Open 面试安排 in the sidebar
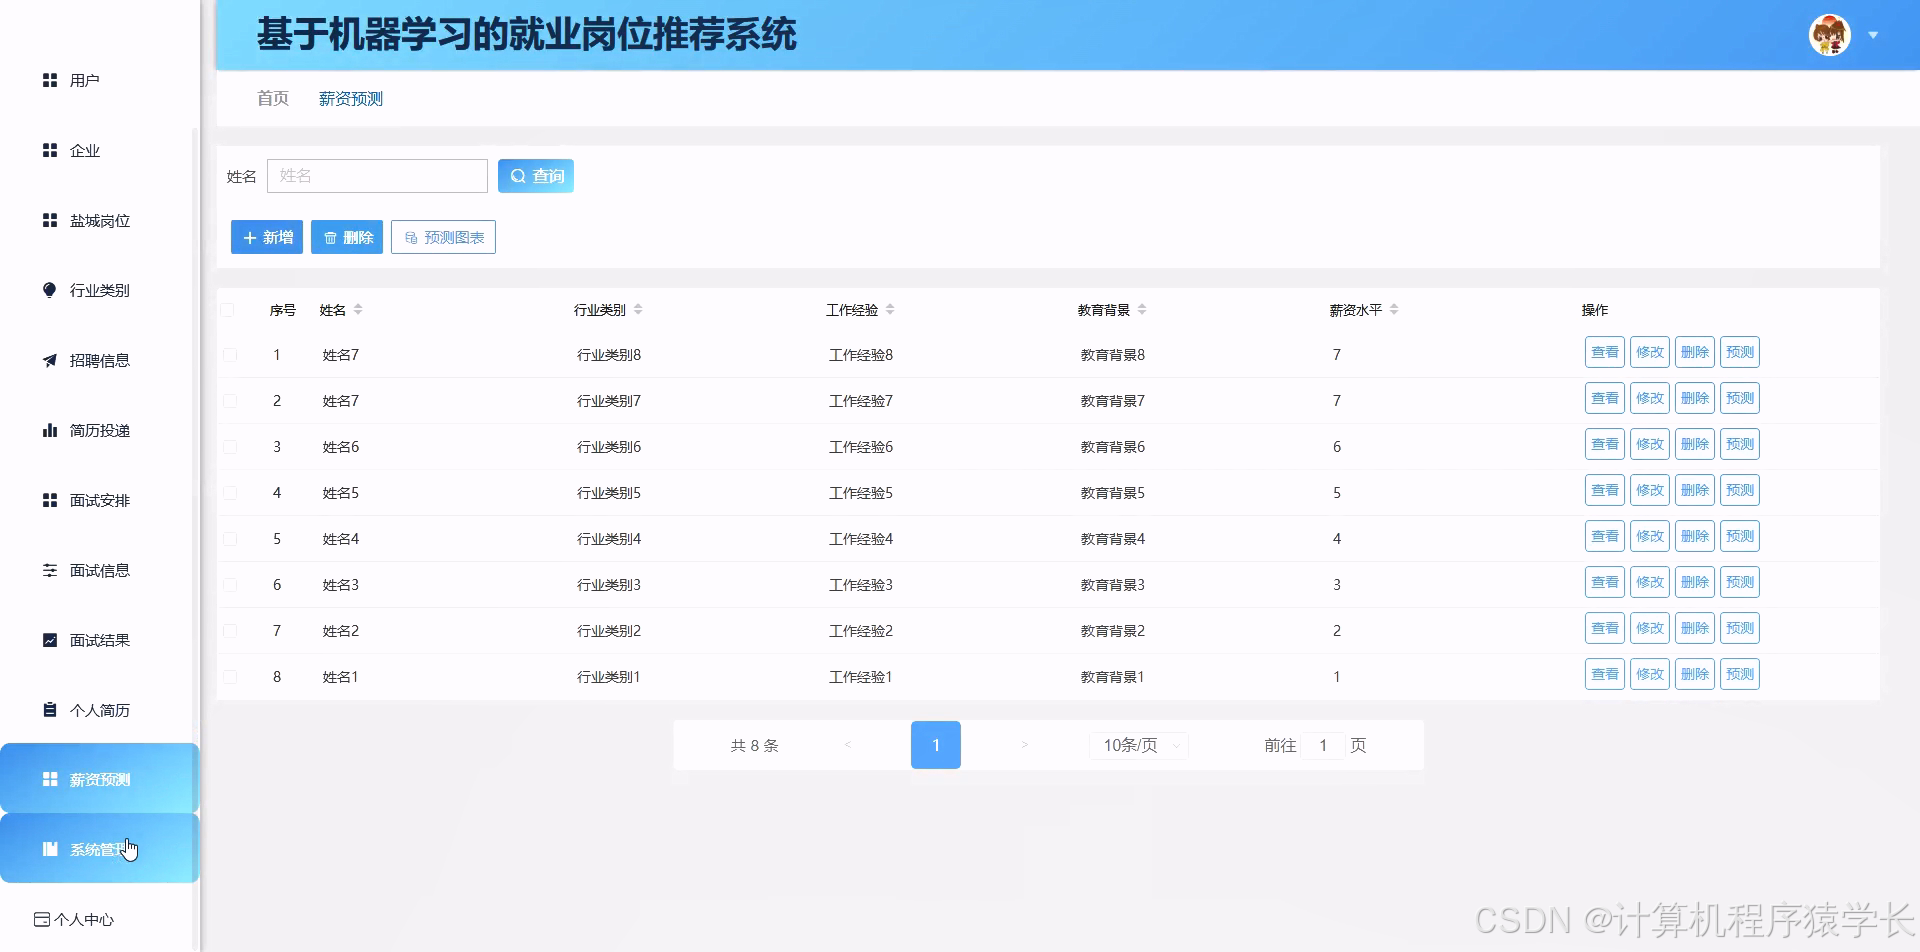Image resolution: width=1920 pixels, height=952 pixels. [x=100, y=499]
